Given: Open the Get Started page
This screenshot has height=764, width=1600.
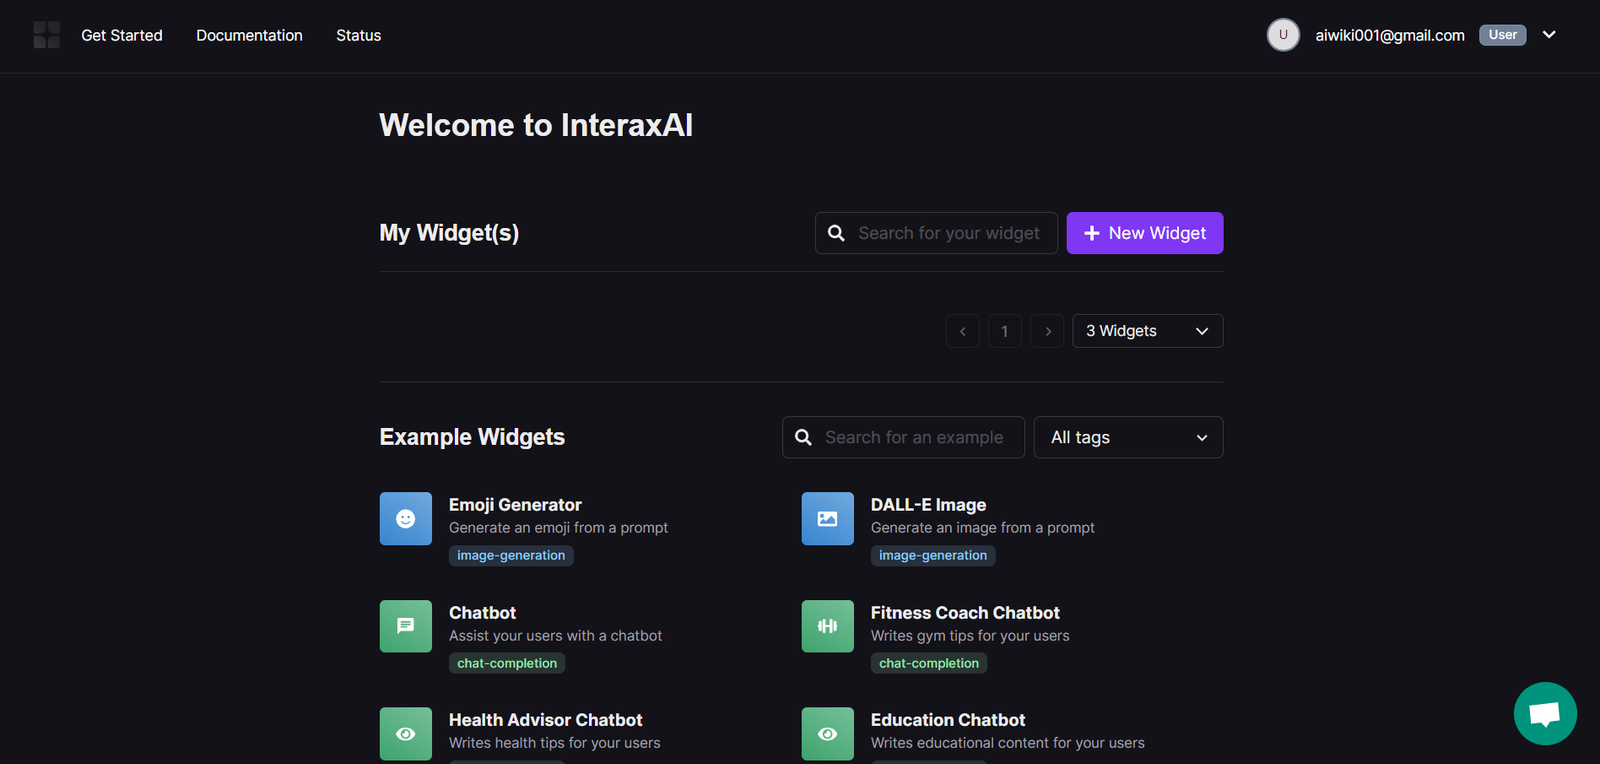Looking at the screenshot, I should [x=122, y=35].
